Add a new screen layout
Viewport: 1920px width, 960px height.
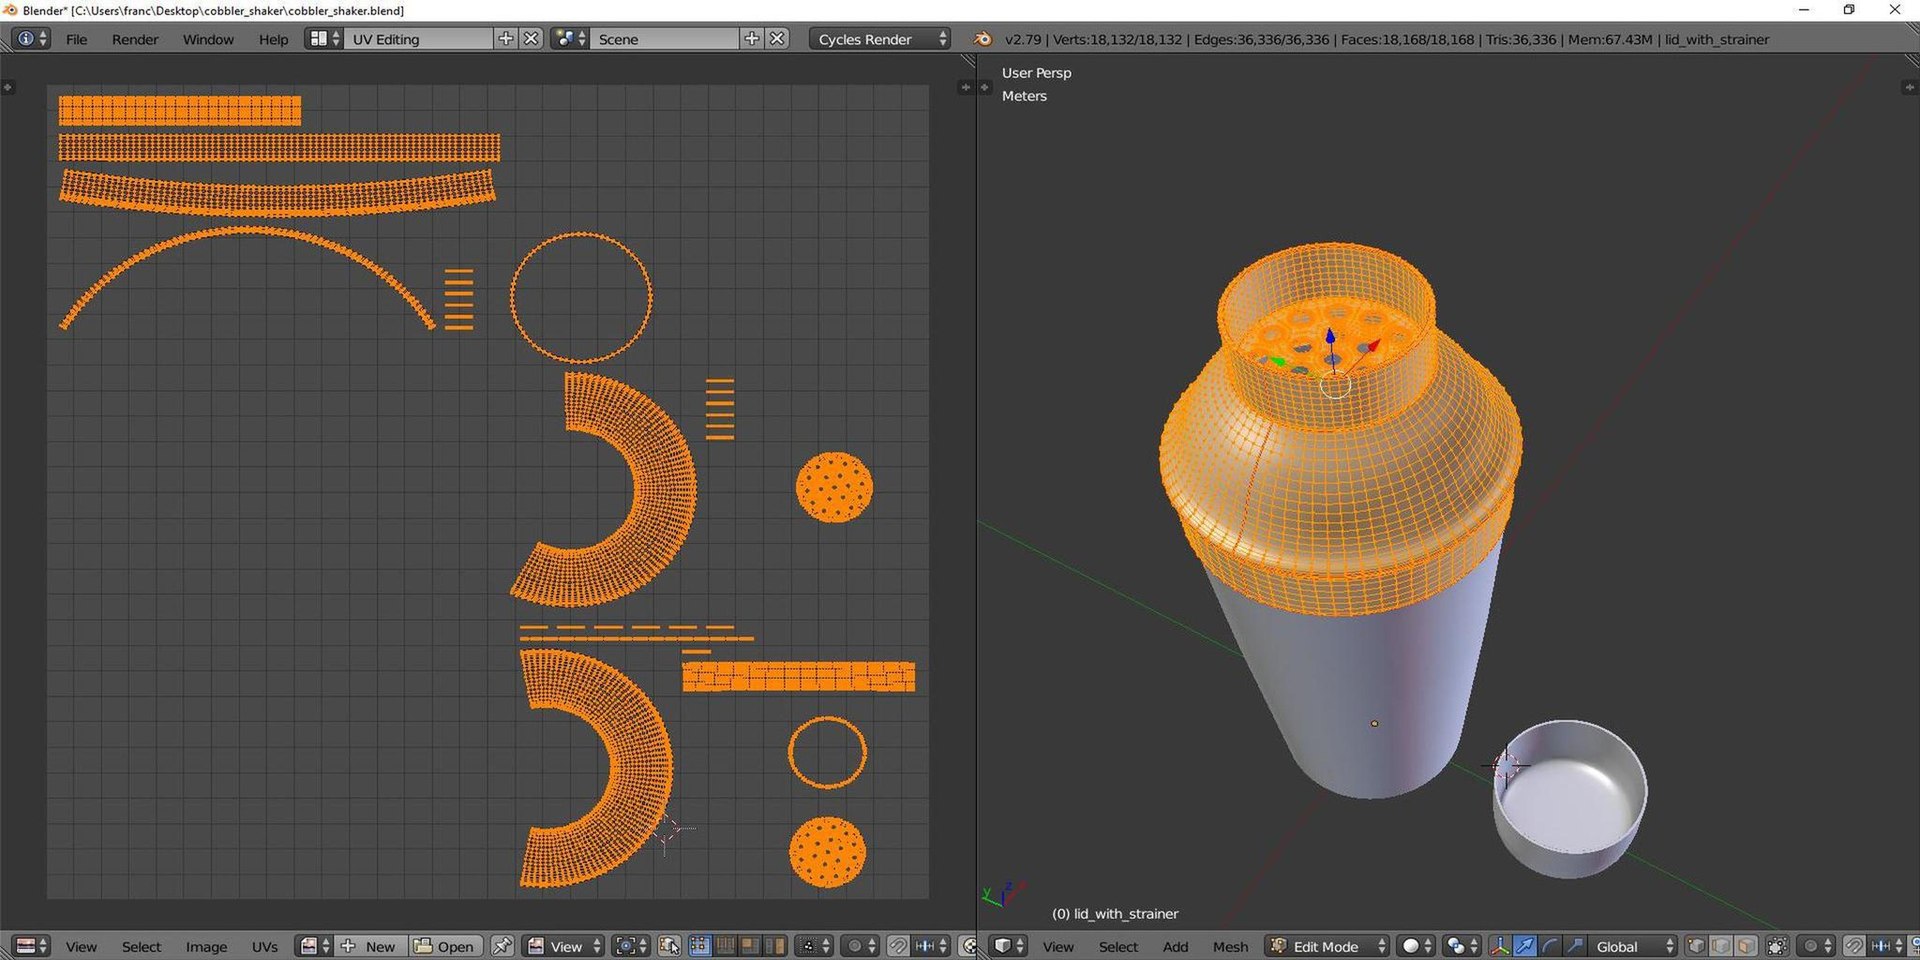(506, 39)
